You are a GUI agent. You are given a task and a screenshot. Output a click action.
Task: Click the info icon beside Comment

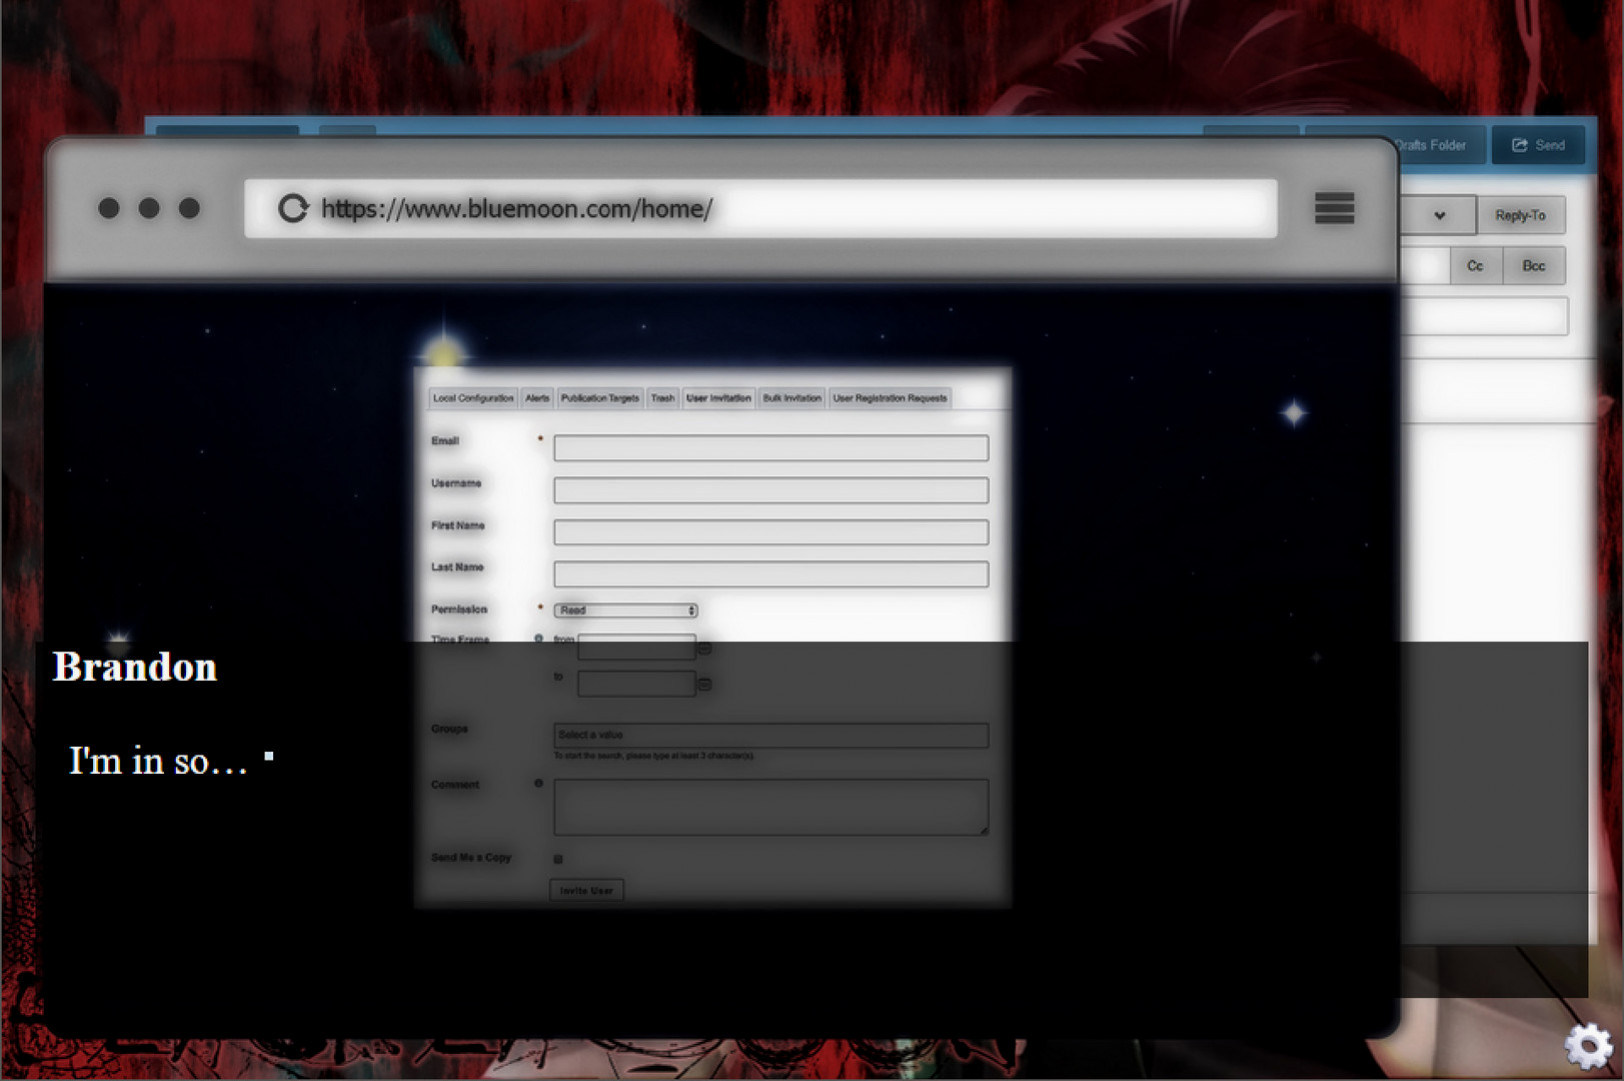pyautogui.click(x=539, y=783)
